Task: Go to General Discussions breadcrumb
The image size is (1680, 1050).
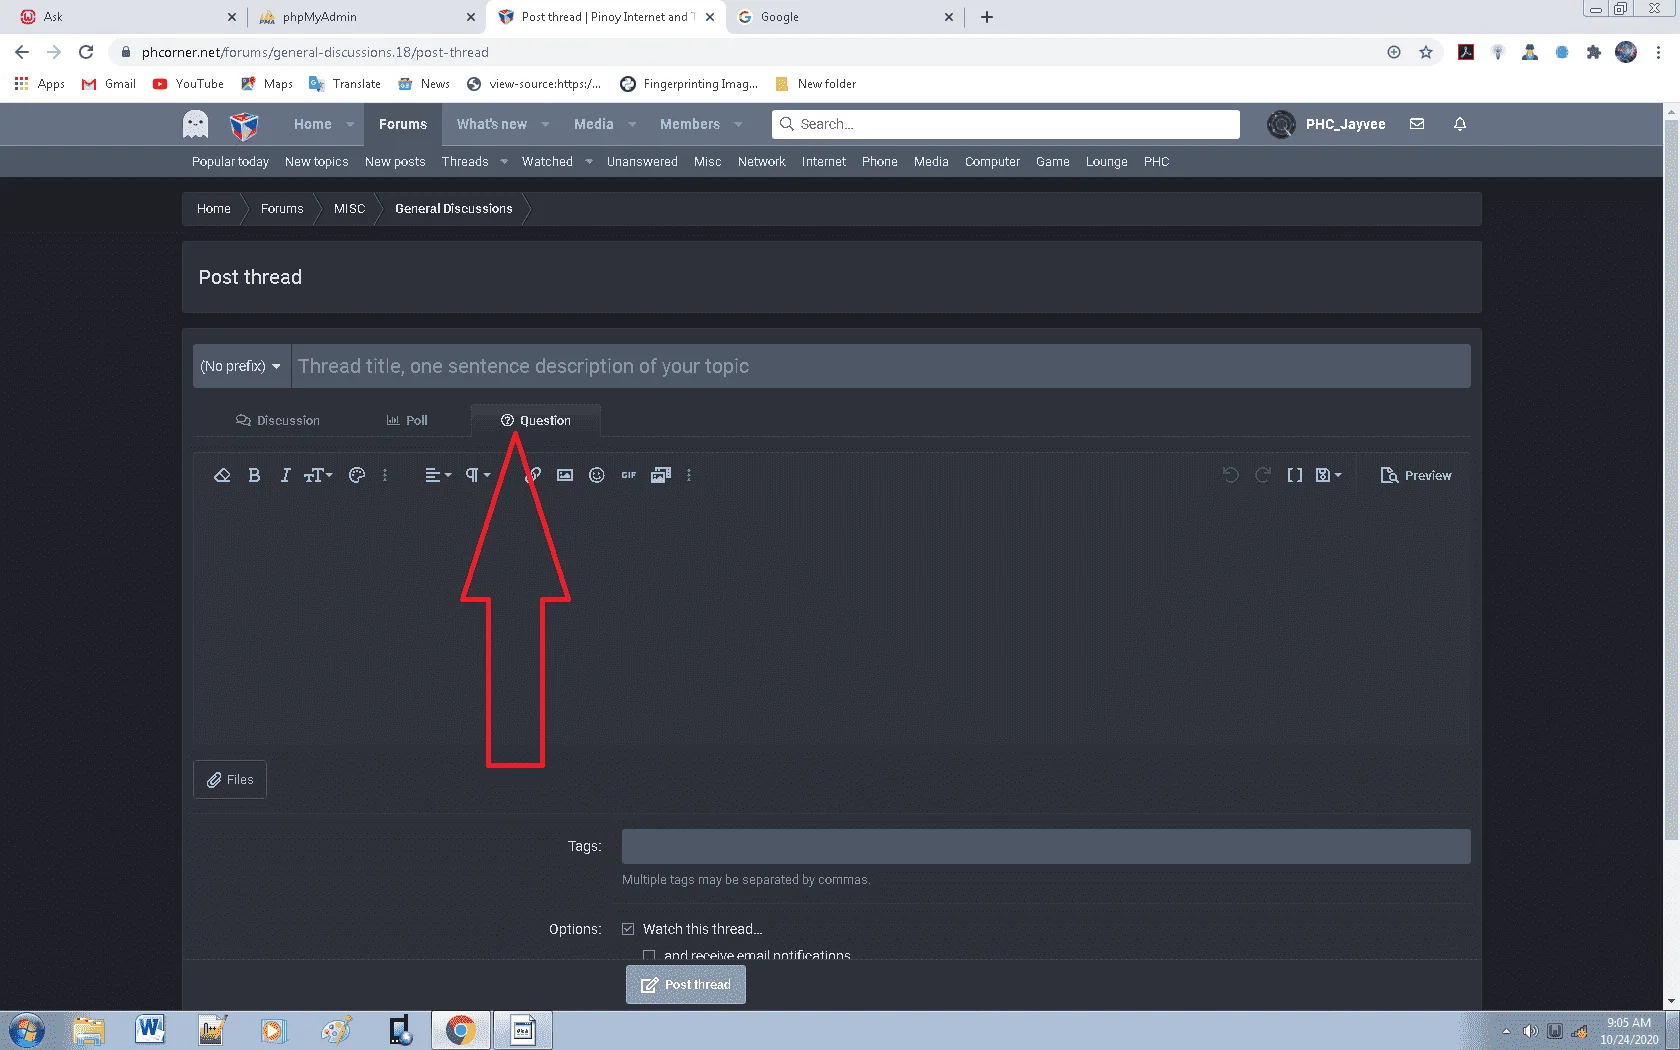Action: click(x=453, y=208)
